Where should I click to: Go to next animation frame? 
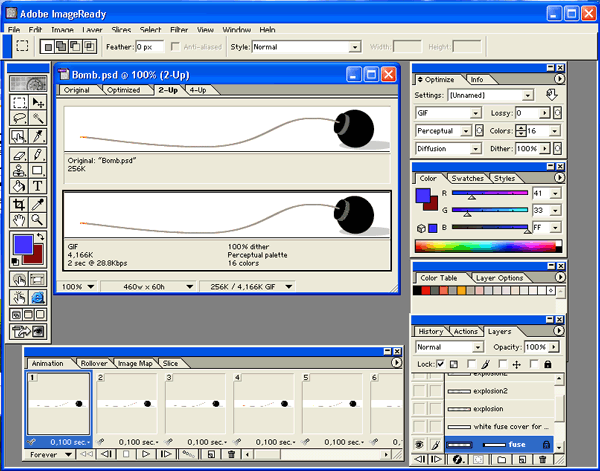pos(166,454)
